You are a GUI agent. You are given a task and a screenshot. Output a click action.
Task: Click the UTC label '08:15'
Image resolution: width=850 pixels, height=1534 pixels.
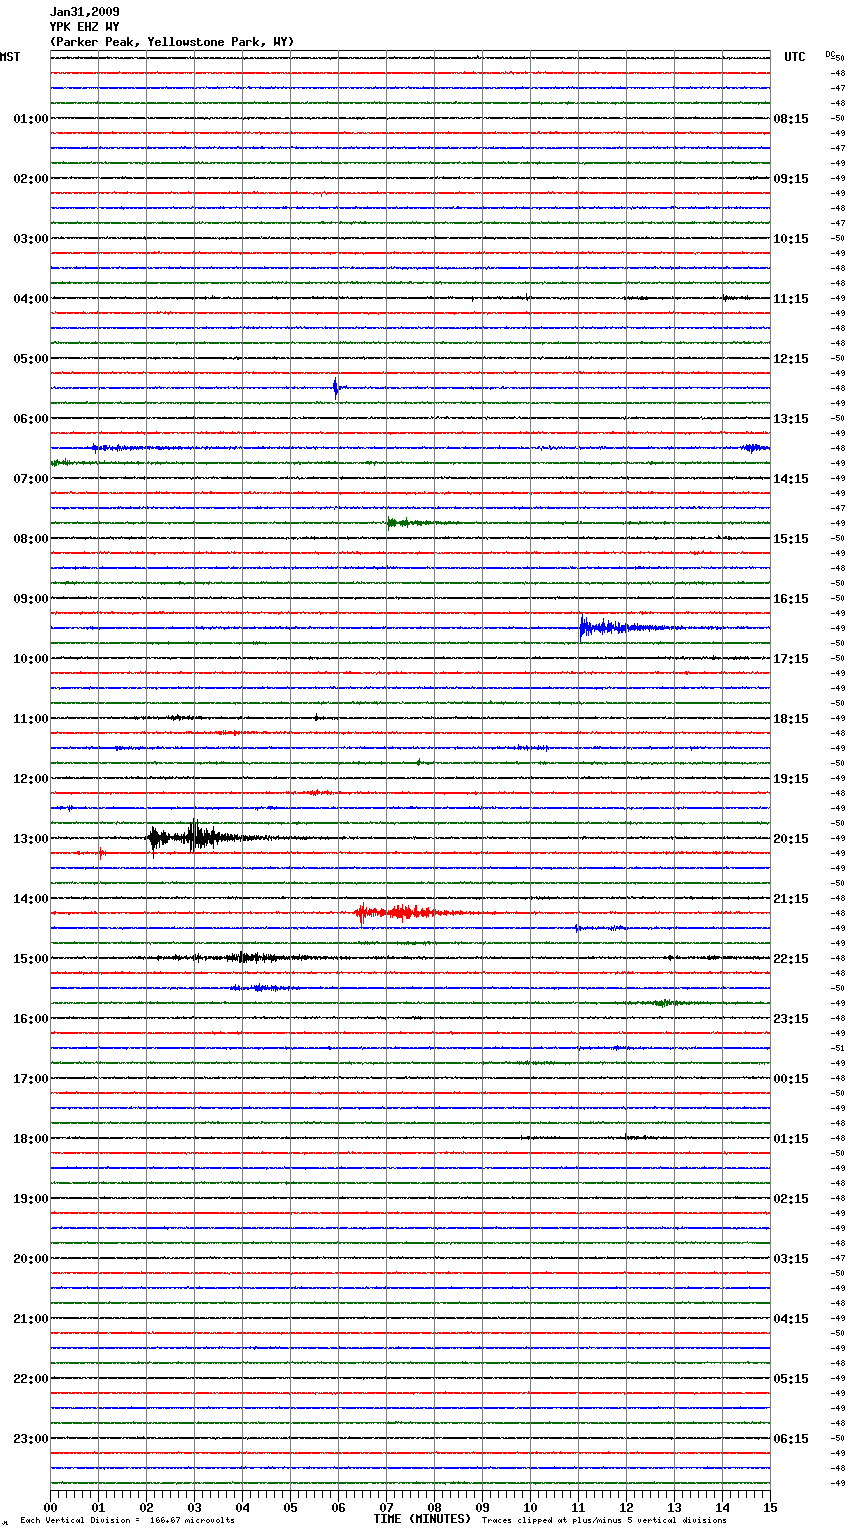791,119
